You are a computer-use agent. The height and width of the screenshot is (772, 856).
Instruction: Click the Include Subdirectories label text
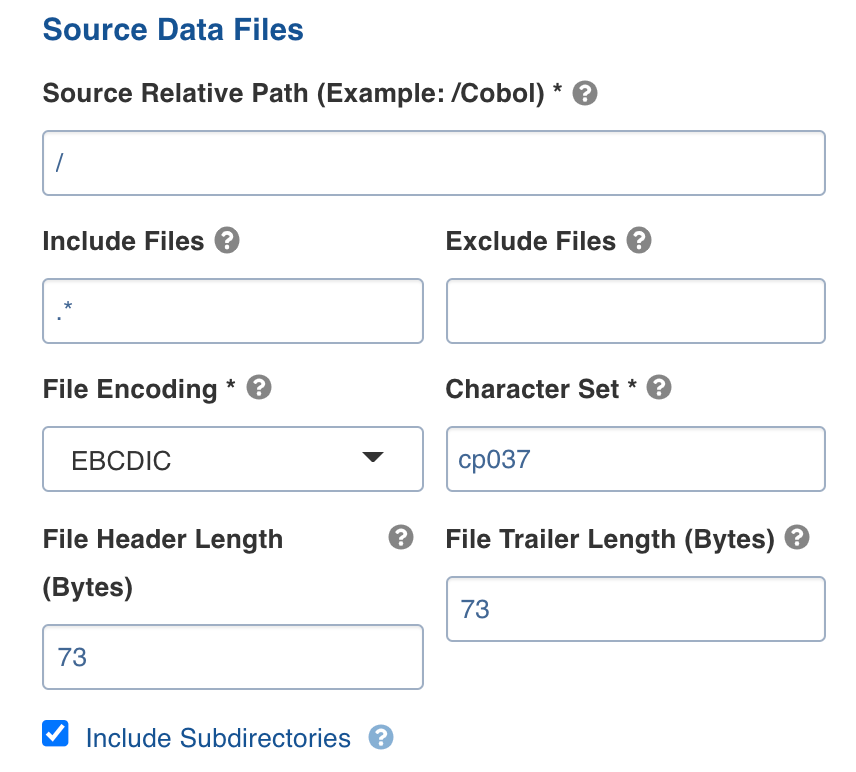218,739
